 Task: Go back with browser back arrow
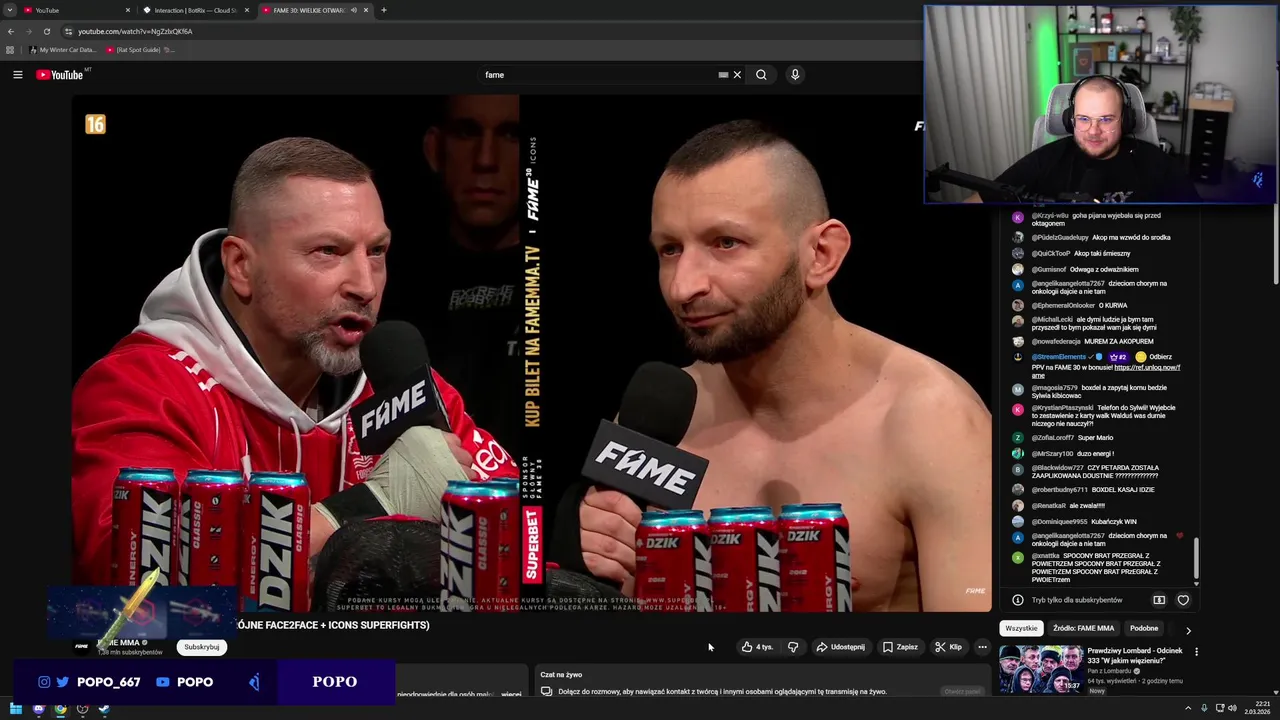11,31
